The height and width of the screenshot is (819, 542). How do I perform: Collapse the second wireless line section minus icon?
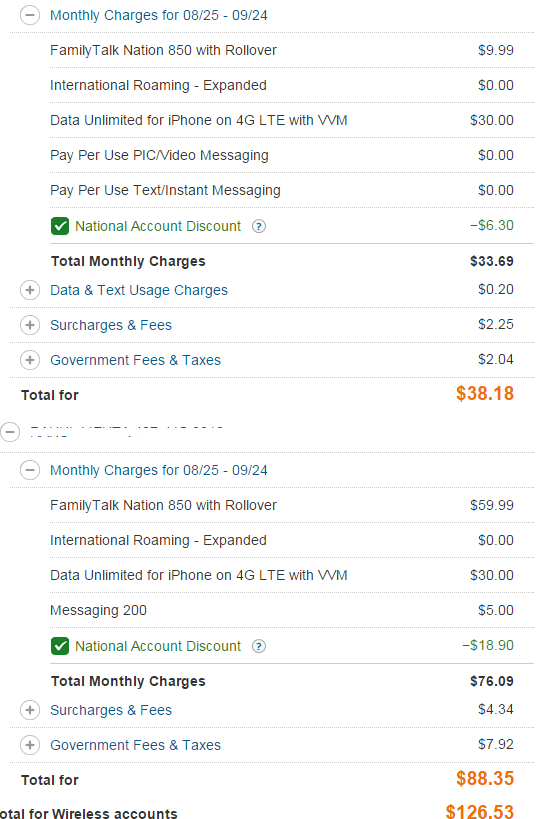(10, 432)
